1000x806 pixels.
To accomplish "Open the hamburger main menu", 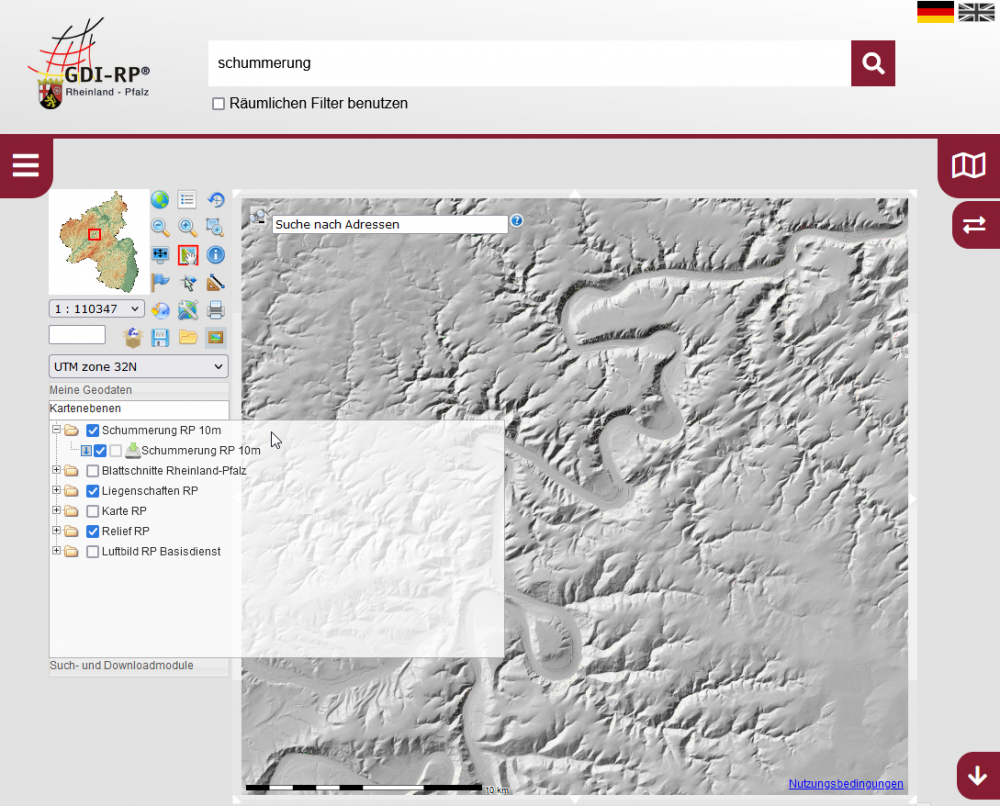I will coord(26,166).
